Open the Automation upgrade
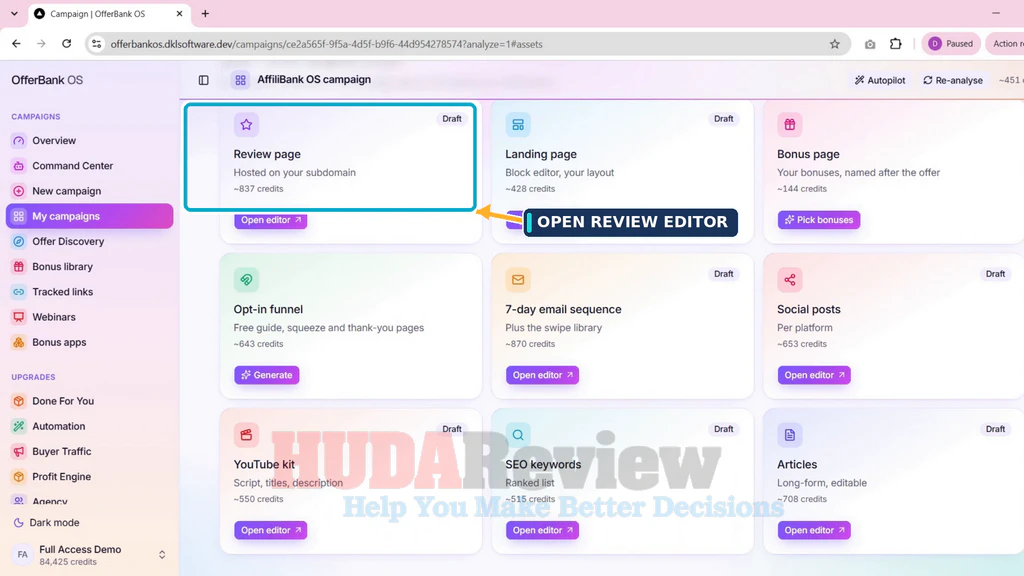Image resolution: width=1024 pixels, height=576 pixels. [x=89, y=426]
